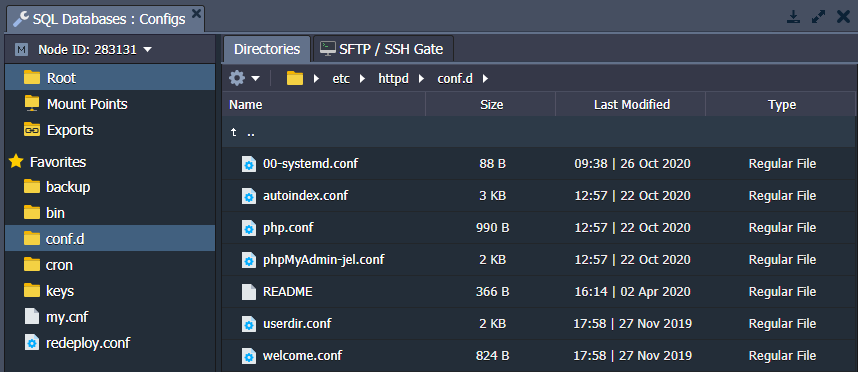Open Exports in the sidebar
Viewport: 858px width, 372px height.
pos(70,130)
